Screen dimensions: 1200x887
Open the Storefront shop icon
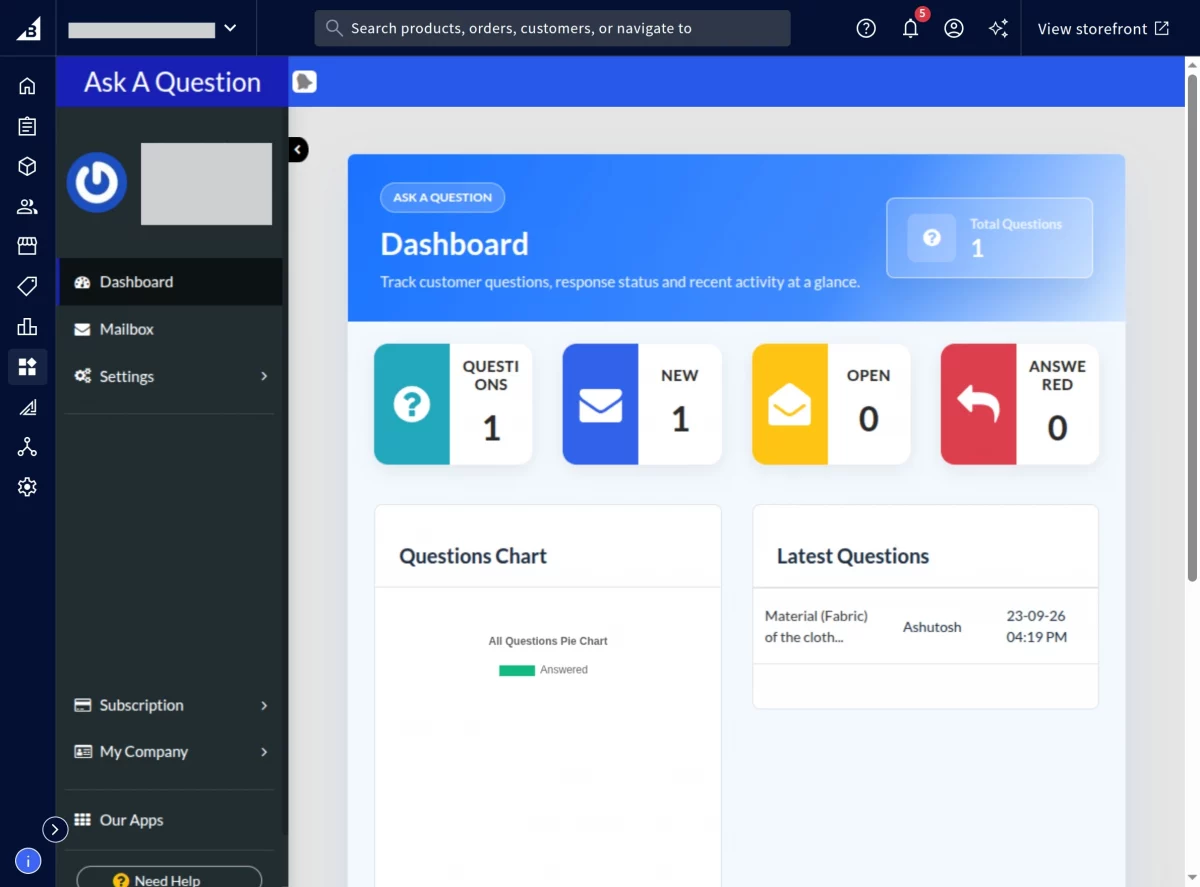coord(27,246)
